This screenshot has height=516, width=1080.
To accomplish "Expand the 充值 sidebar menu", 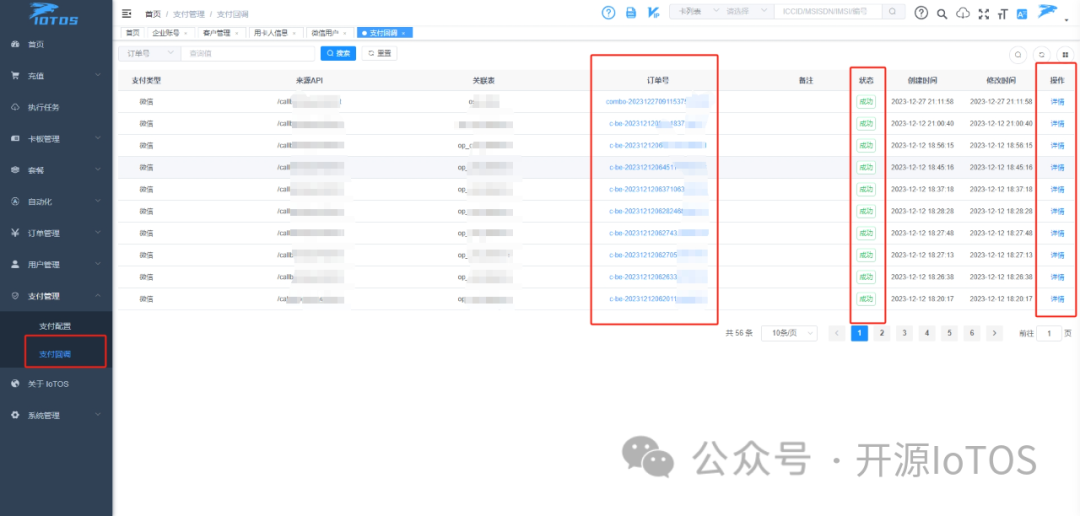I will pyautogui.click(x=56, y=76).
